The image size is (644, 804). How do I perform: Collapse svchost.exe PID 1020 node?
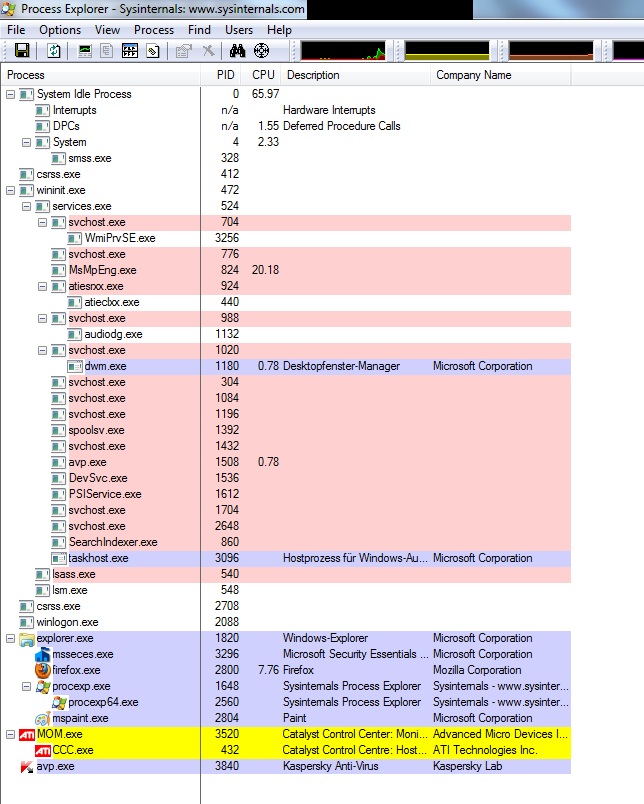coord(43,350)
